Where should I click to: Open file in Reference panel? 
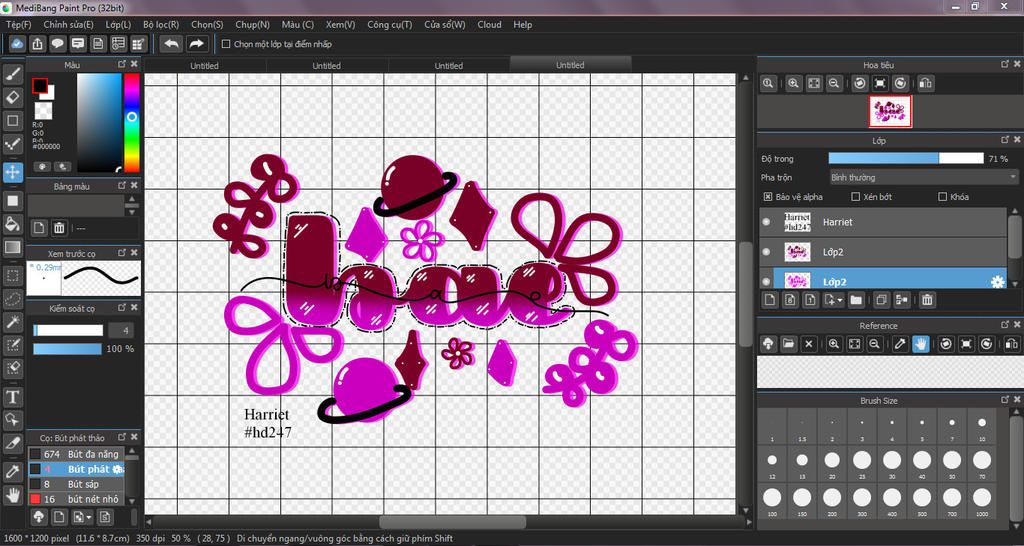point(788,344)
